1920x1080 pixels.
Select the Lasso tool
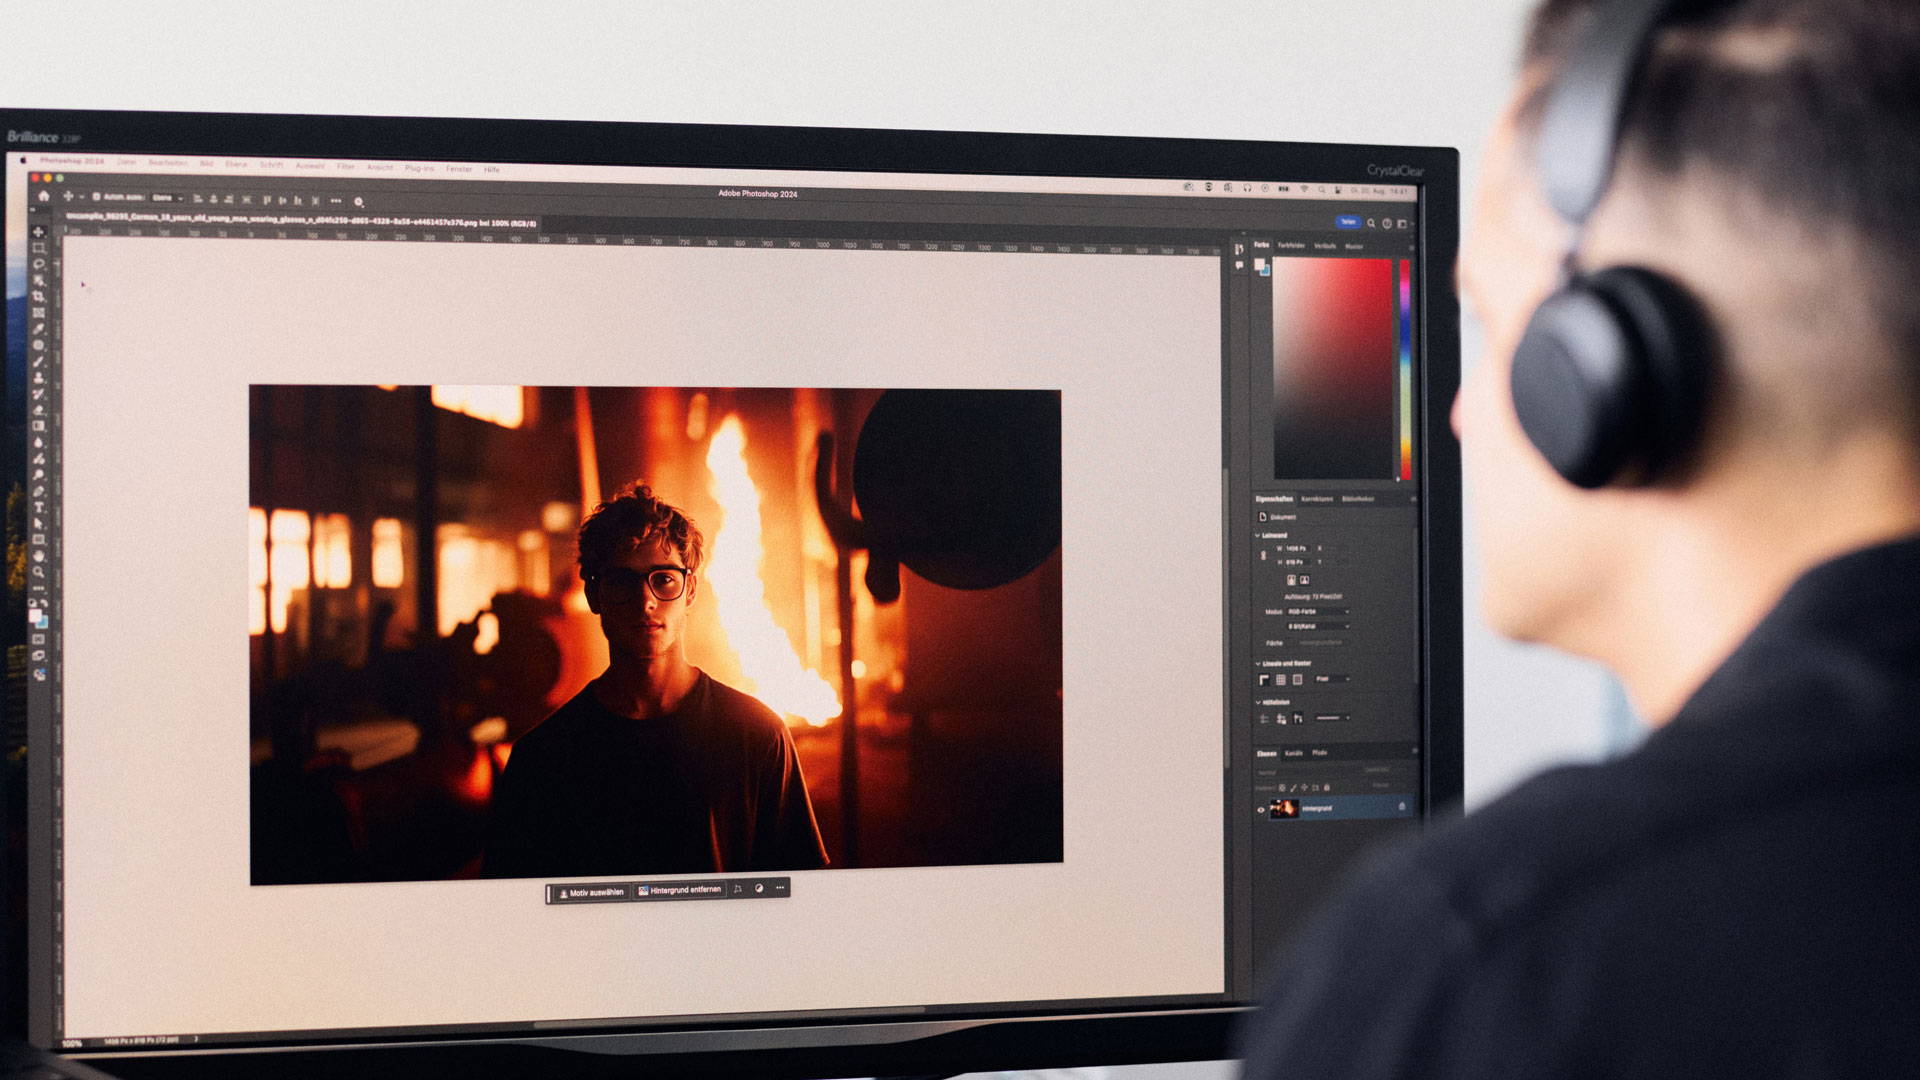click(x=38, y=264)
